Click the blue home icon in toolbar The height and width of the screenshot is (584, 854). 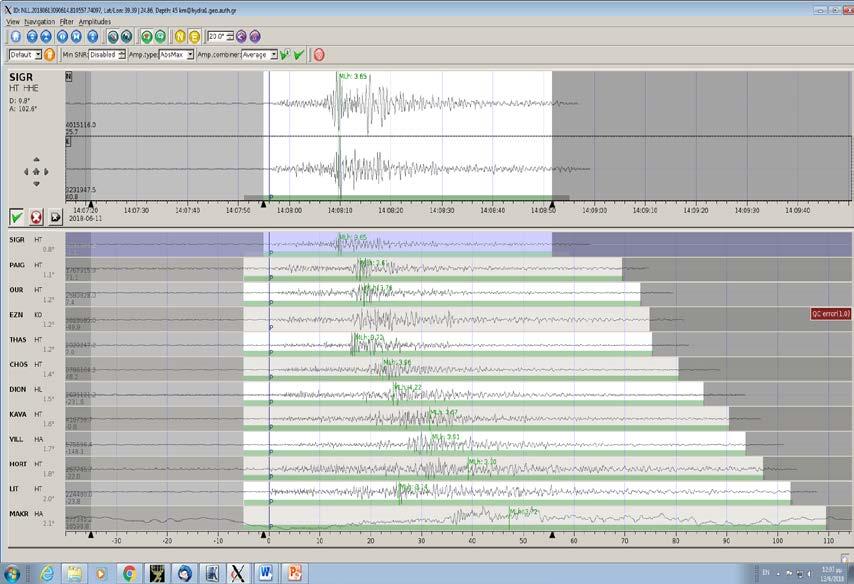pos(16,36)
